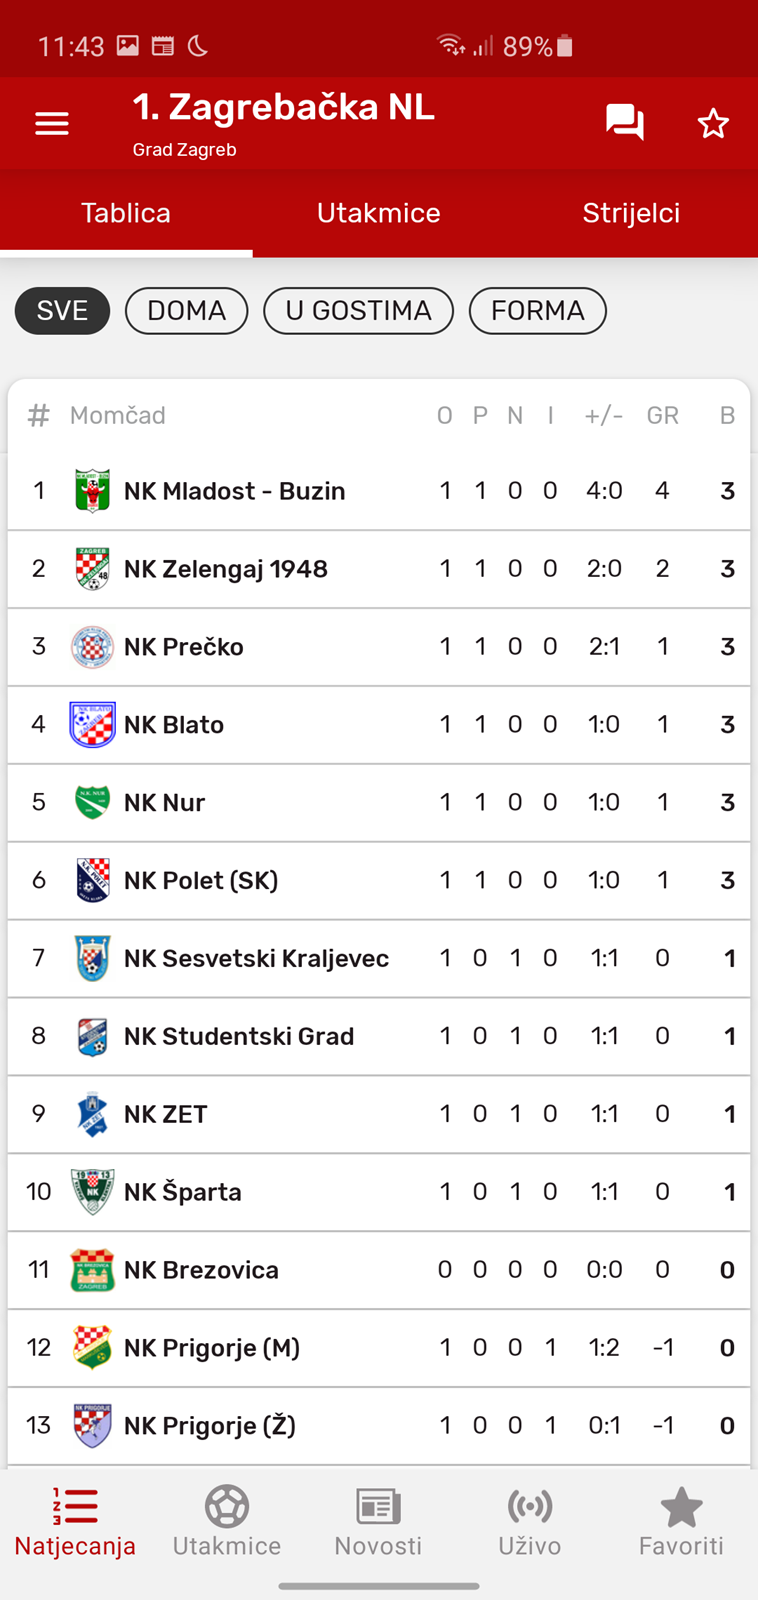
Task: Open Novosti news in bottom navigation
Action: (378, 1522)
